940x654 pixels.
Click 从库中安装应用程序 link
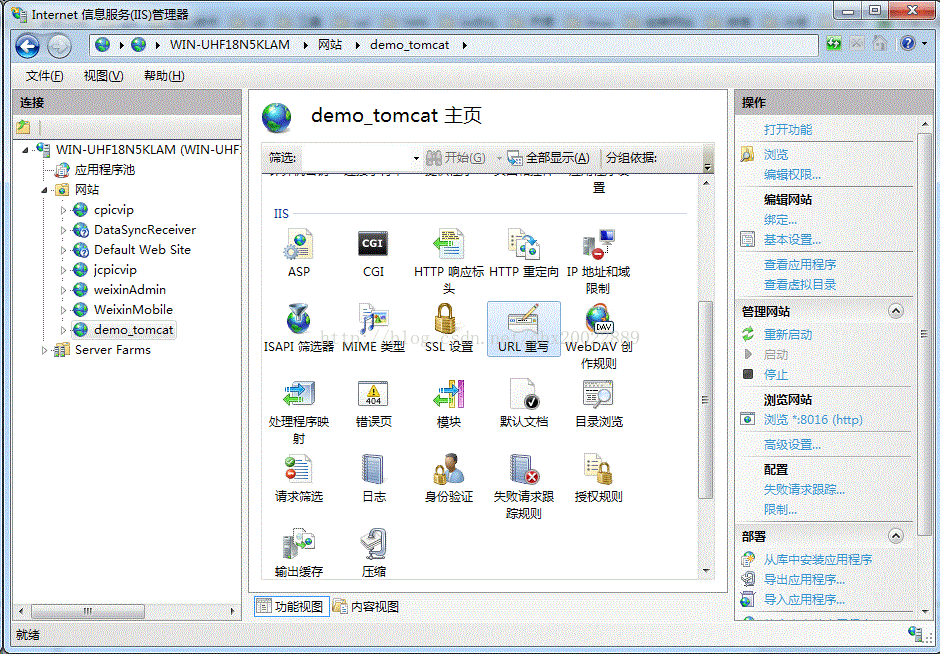tap(818, 559)
